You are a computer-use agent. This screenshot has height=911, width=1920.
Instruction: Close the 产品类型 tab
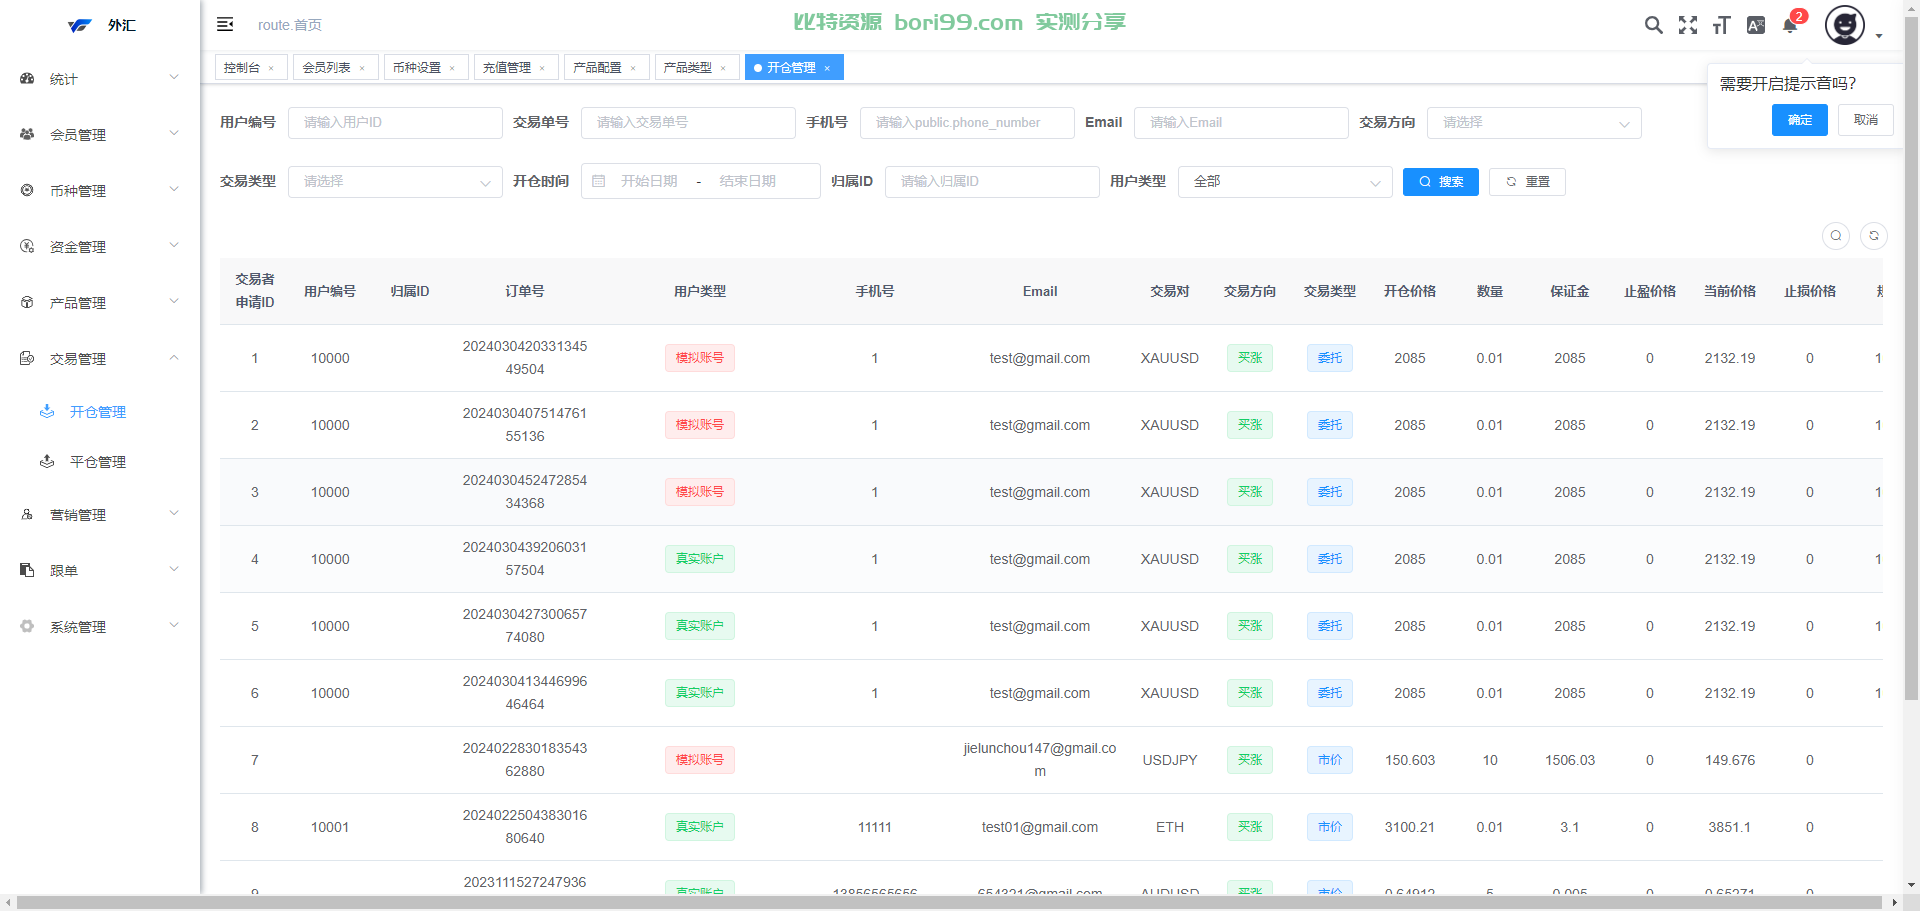[723, 68]
